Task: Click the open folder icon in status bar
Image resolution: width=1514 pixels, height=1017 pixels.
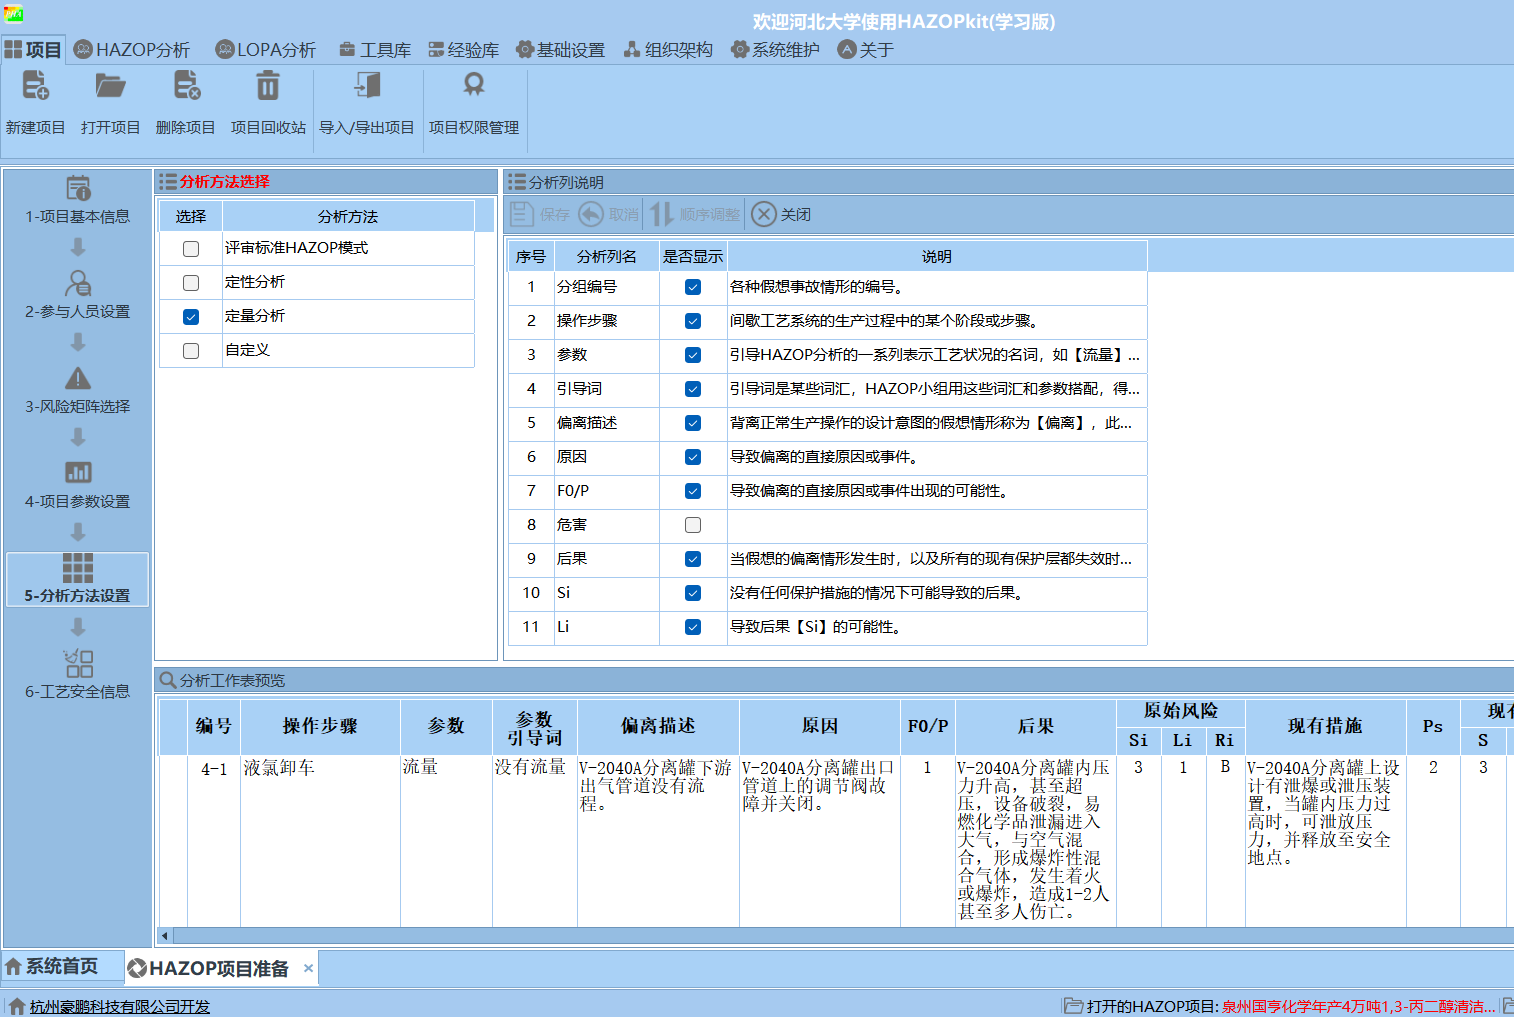Action: [x=1073, y=1005]
